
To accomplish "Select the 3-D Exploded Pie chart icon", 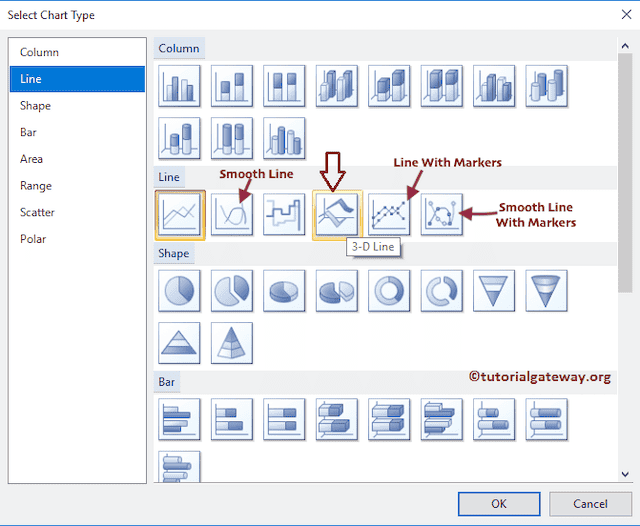I will [337, 291].
